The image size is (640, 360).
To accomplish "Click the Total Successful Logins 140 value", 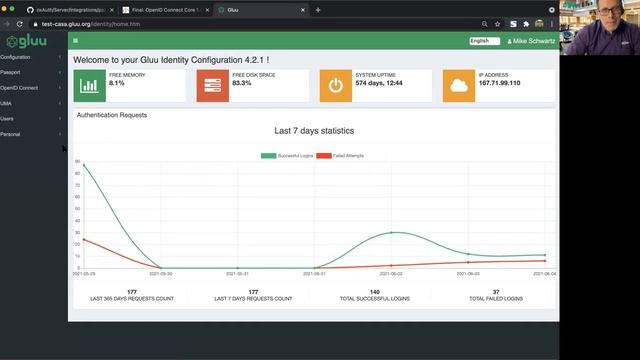I will coord(375,292).
